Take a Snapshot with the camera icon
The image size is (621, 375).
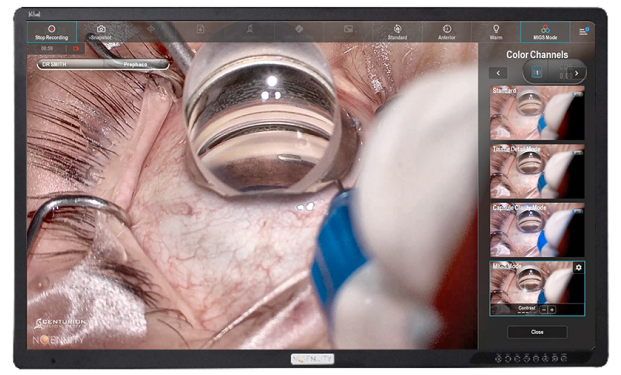[101, 32]
